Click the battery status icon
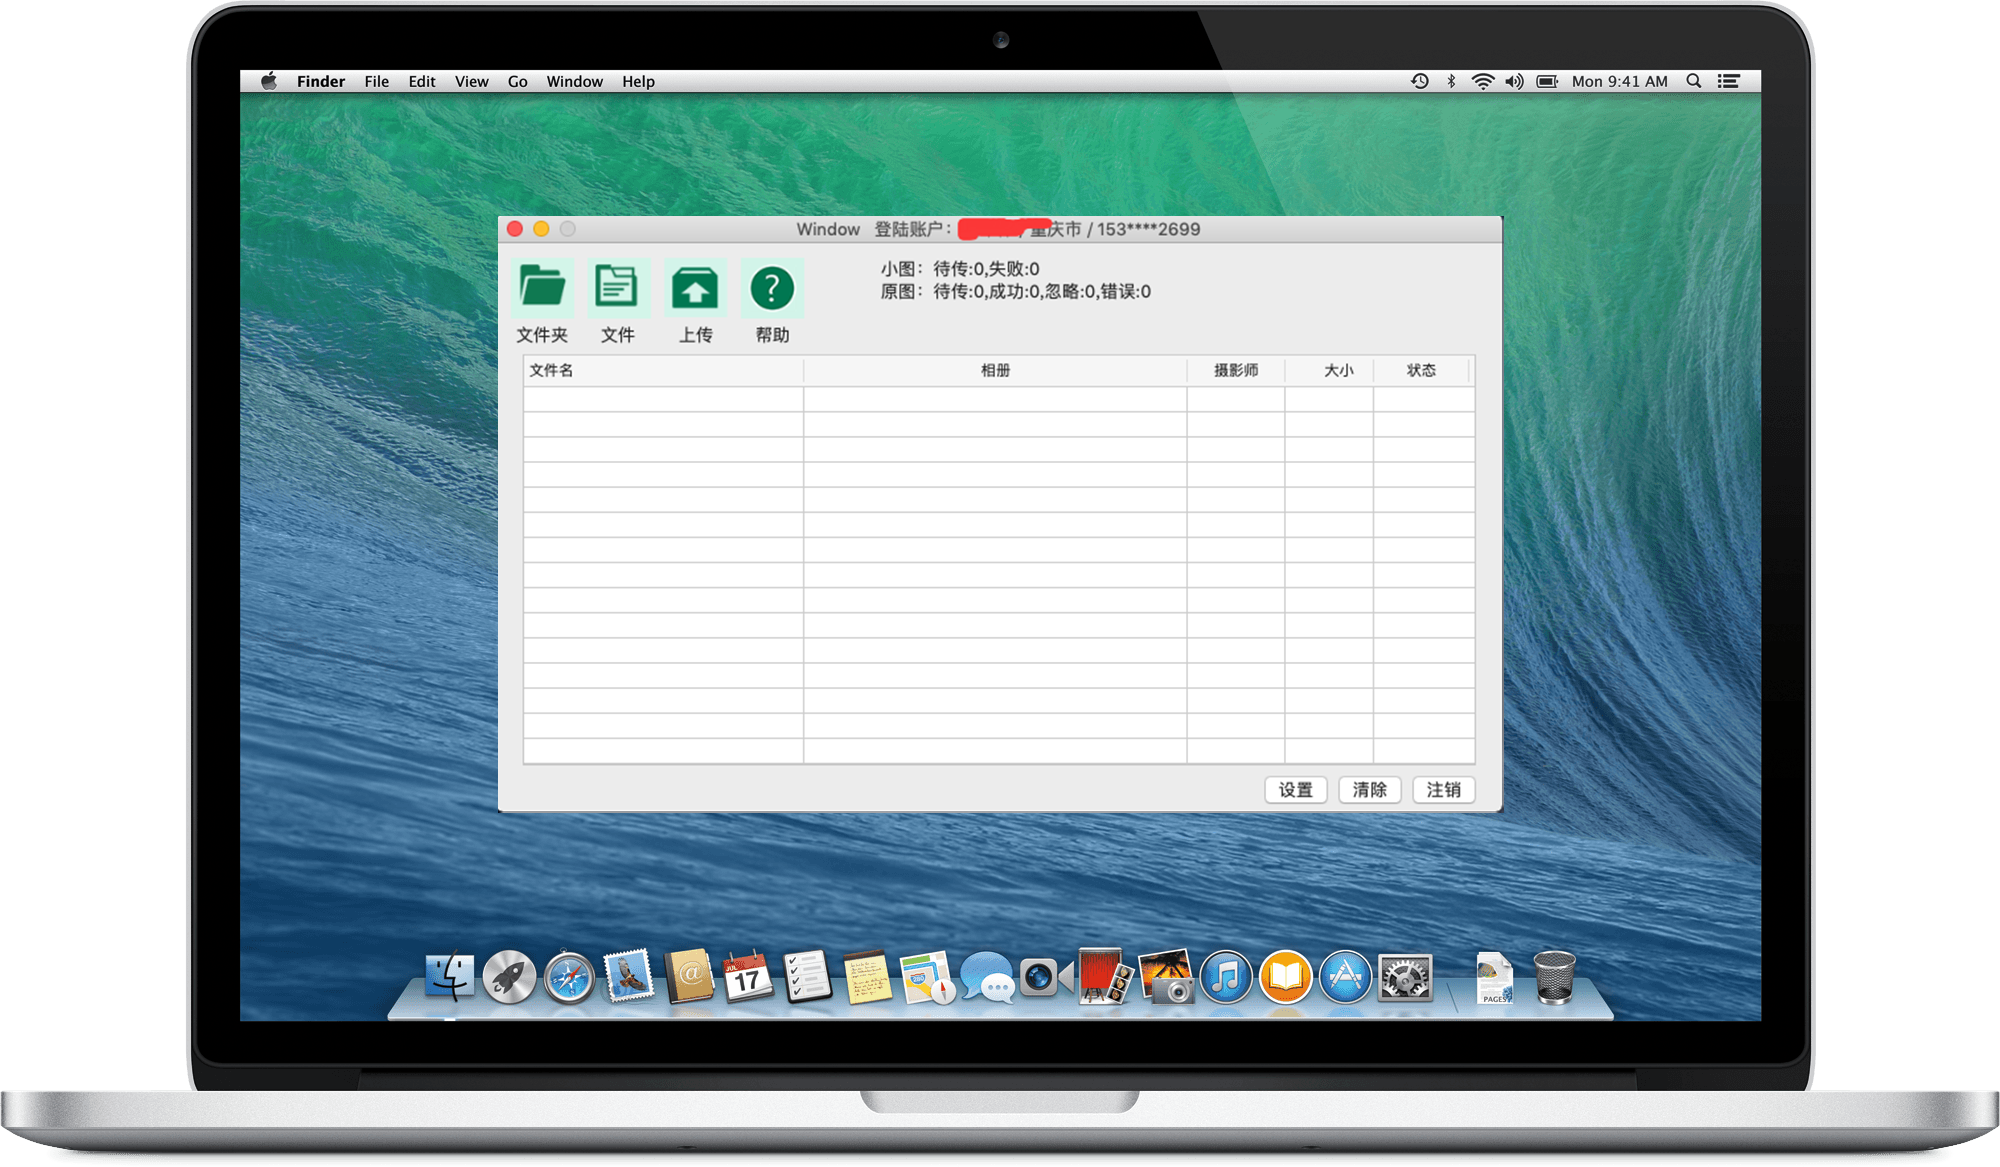2000x1167 pixels. [x=1547, y=81]
